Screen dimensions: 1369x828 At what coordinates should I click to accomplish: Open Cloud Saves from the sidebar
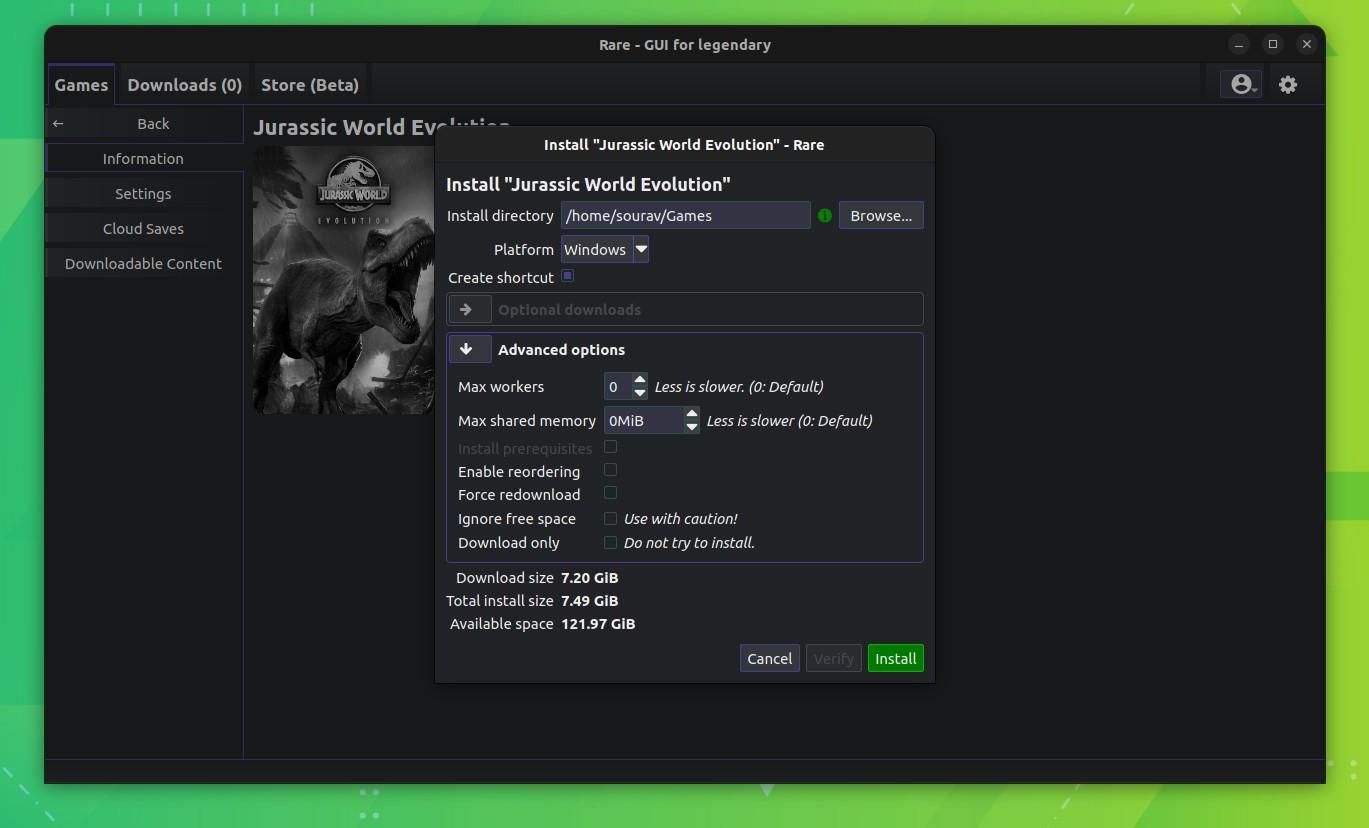click(x=143, y=228)
